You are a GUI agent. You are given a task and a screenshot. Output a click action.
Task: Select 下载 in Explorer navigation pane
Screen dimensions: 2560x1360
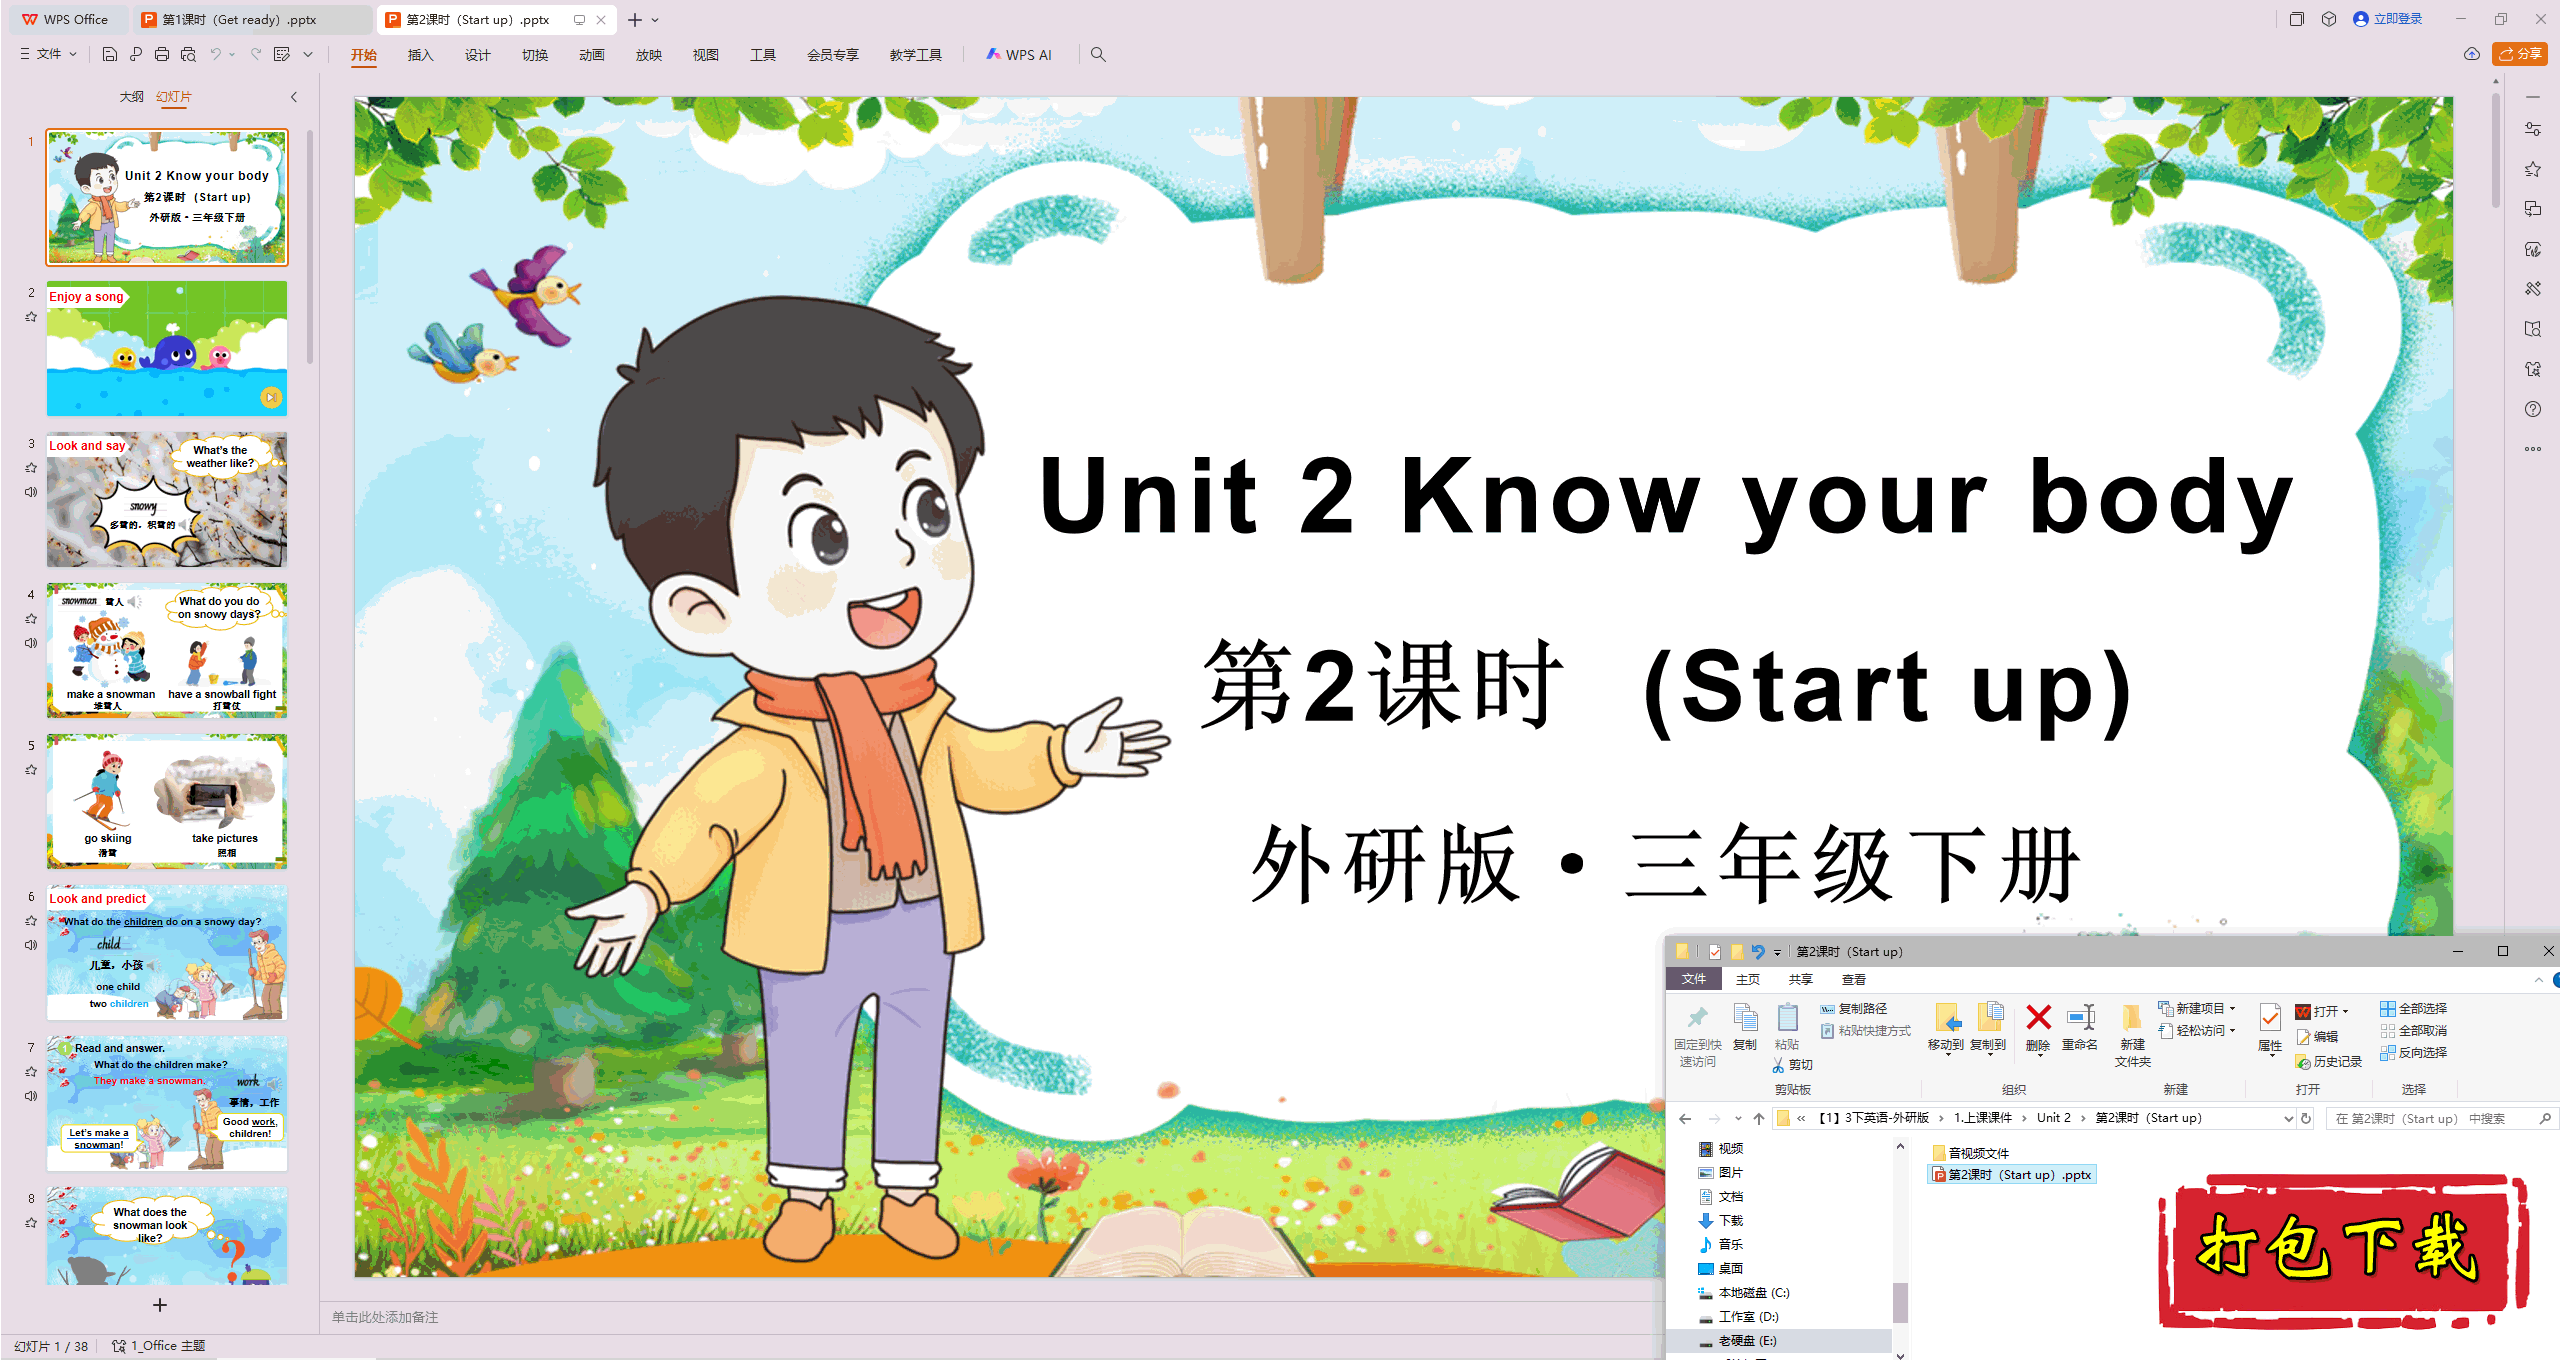click(x=1722, y=1221)
